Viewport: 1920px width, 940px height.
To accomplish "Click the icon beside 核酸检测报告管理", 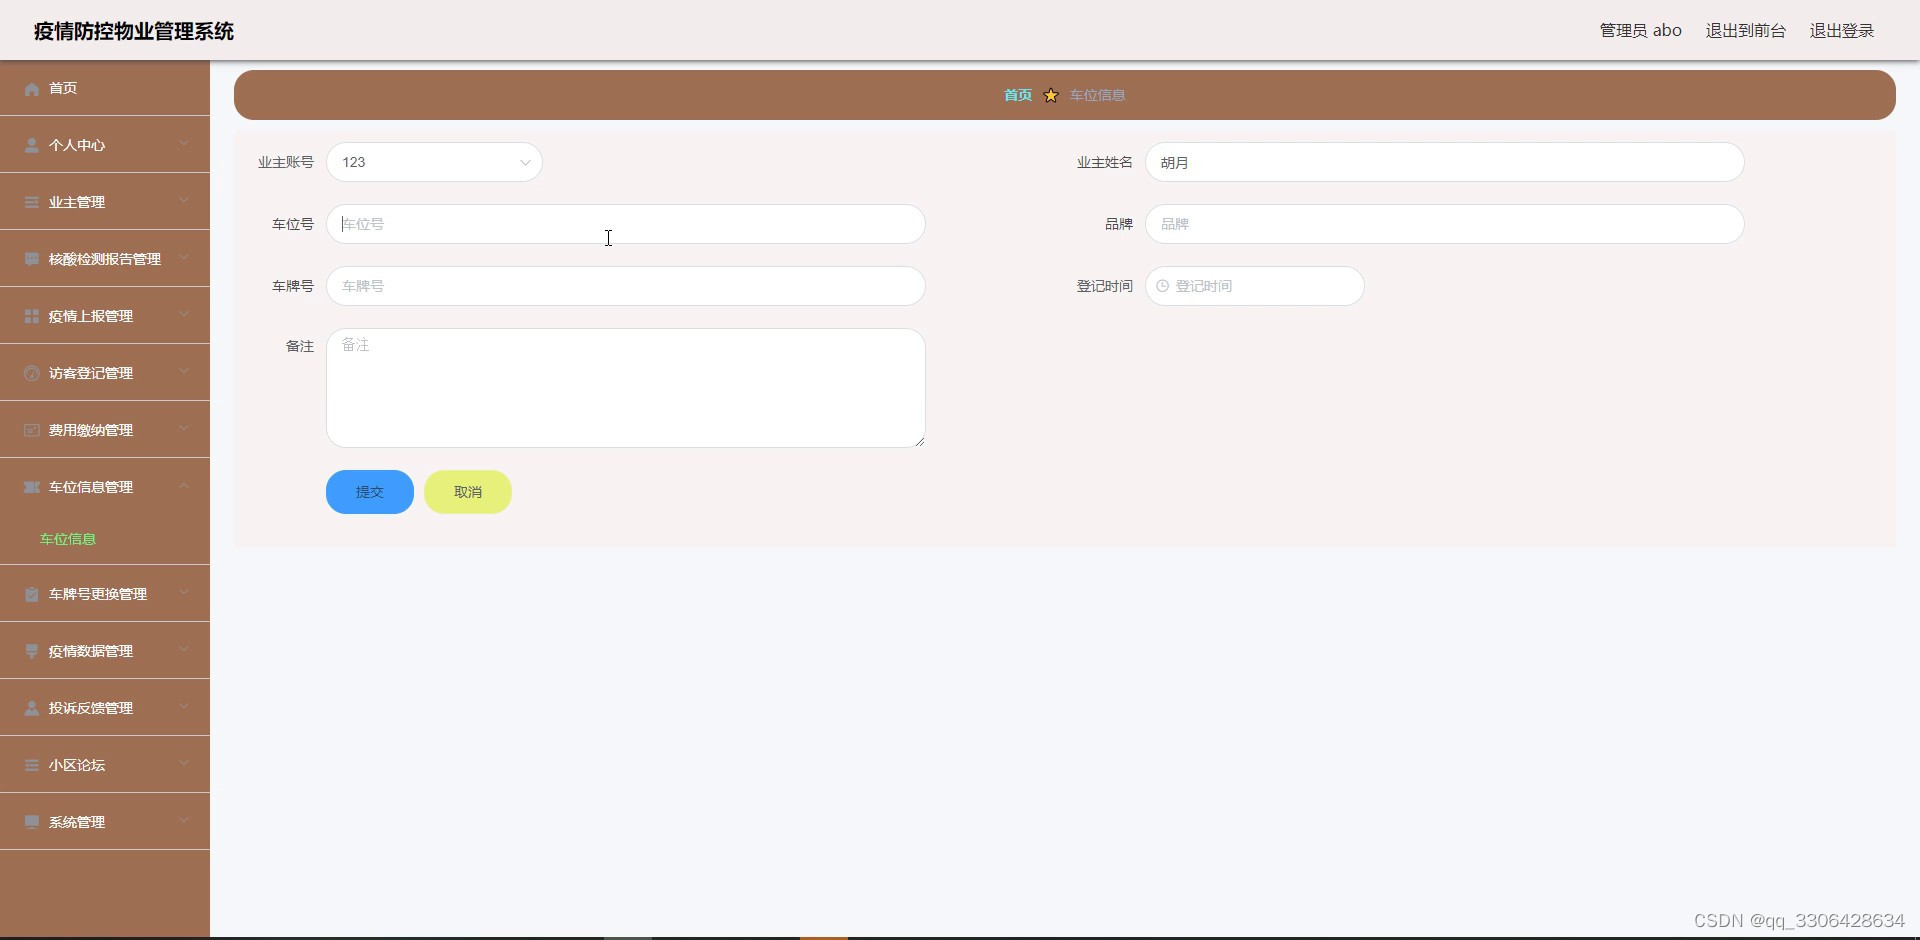I will pyautogui.click(x=32, y=260).
